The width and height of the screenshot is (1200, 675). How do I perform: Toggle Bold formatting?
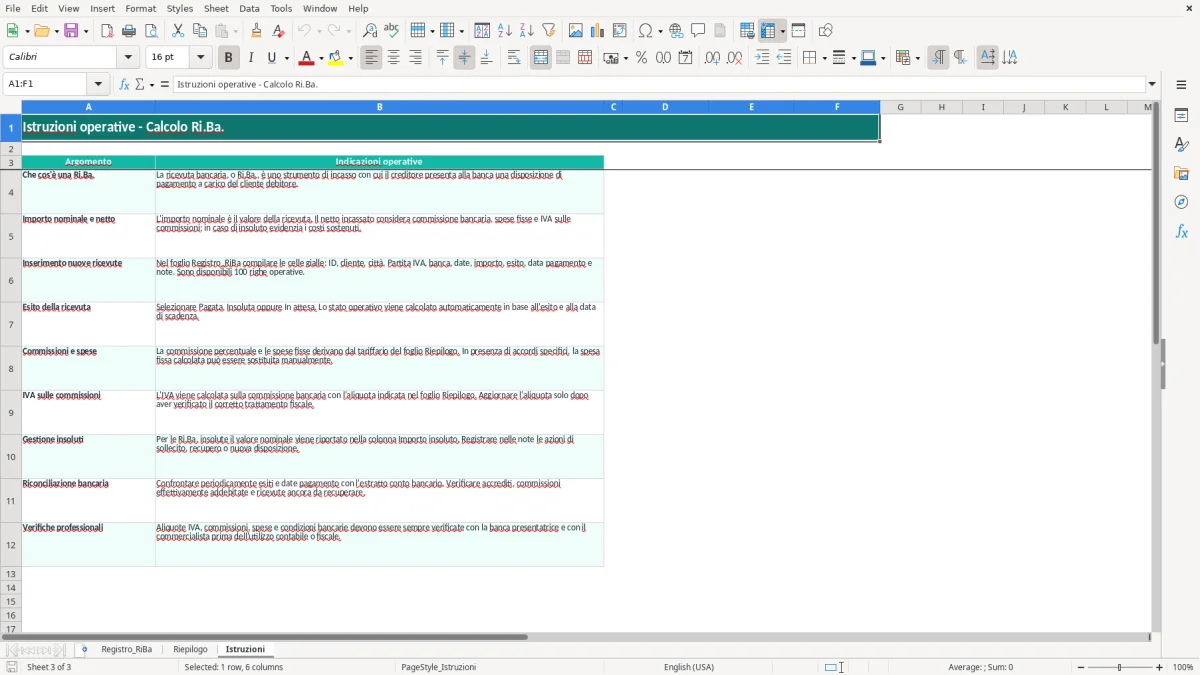229,58
